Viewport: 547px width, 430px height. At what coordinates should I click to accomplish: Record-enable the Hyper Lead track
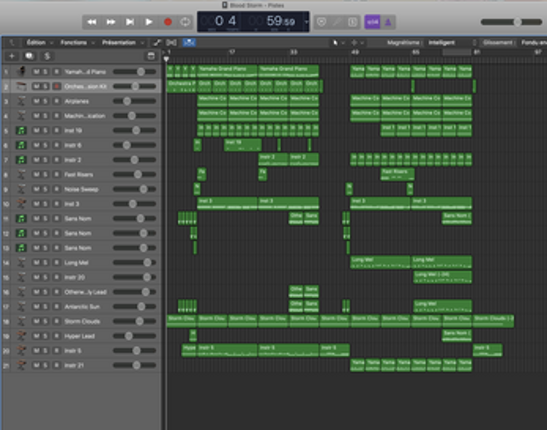[56, 336]
